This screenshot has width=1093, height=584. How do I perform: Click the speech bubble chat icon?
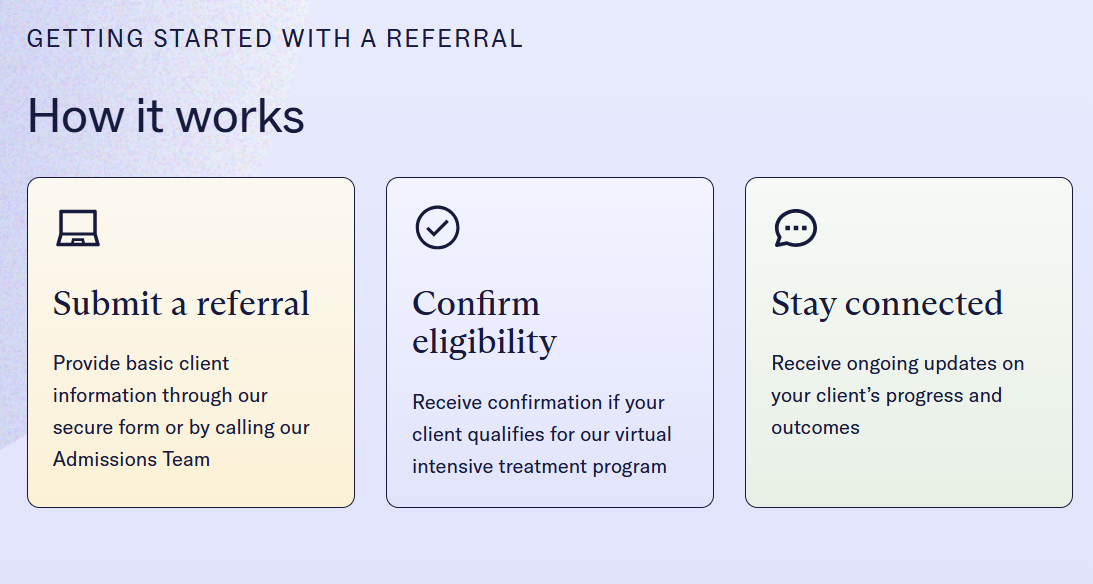(x=795, y=228)
